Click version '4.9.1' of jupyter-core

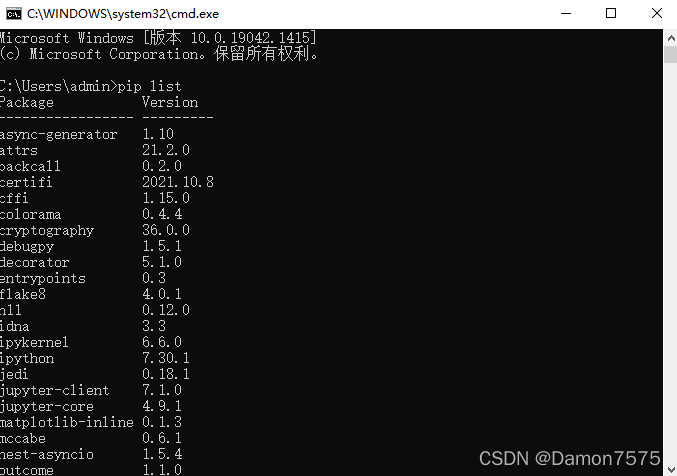[x=162, y=406]
